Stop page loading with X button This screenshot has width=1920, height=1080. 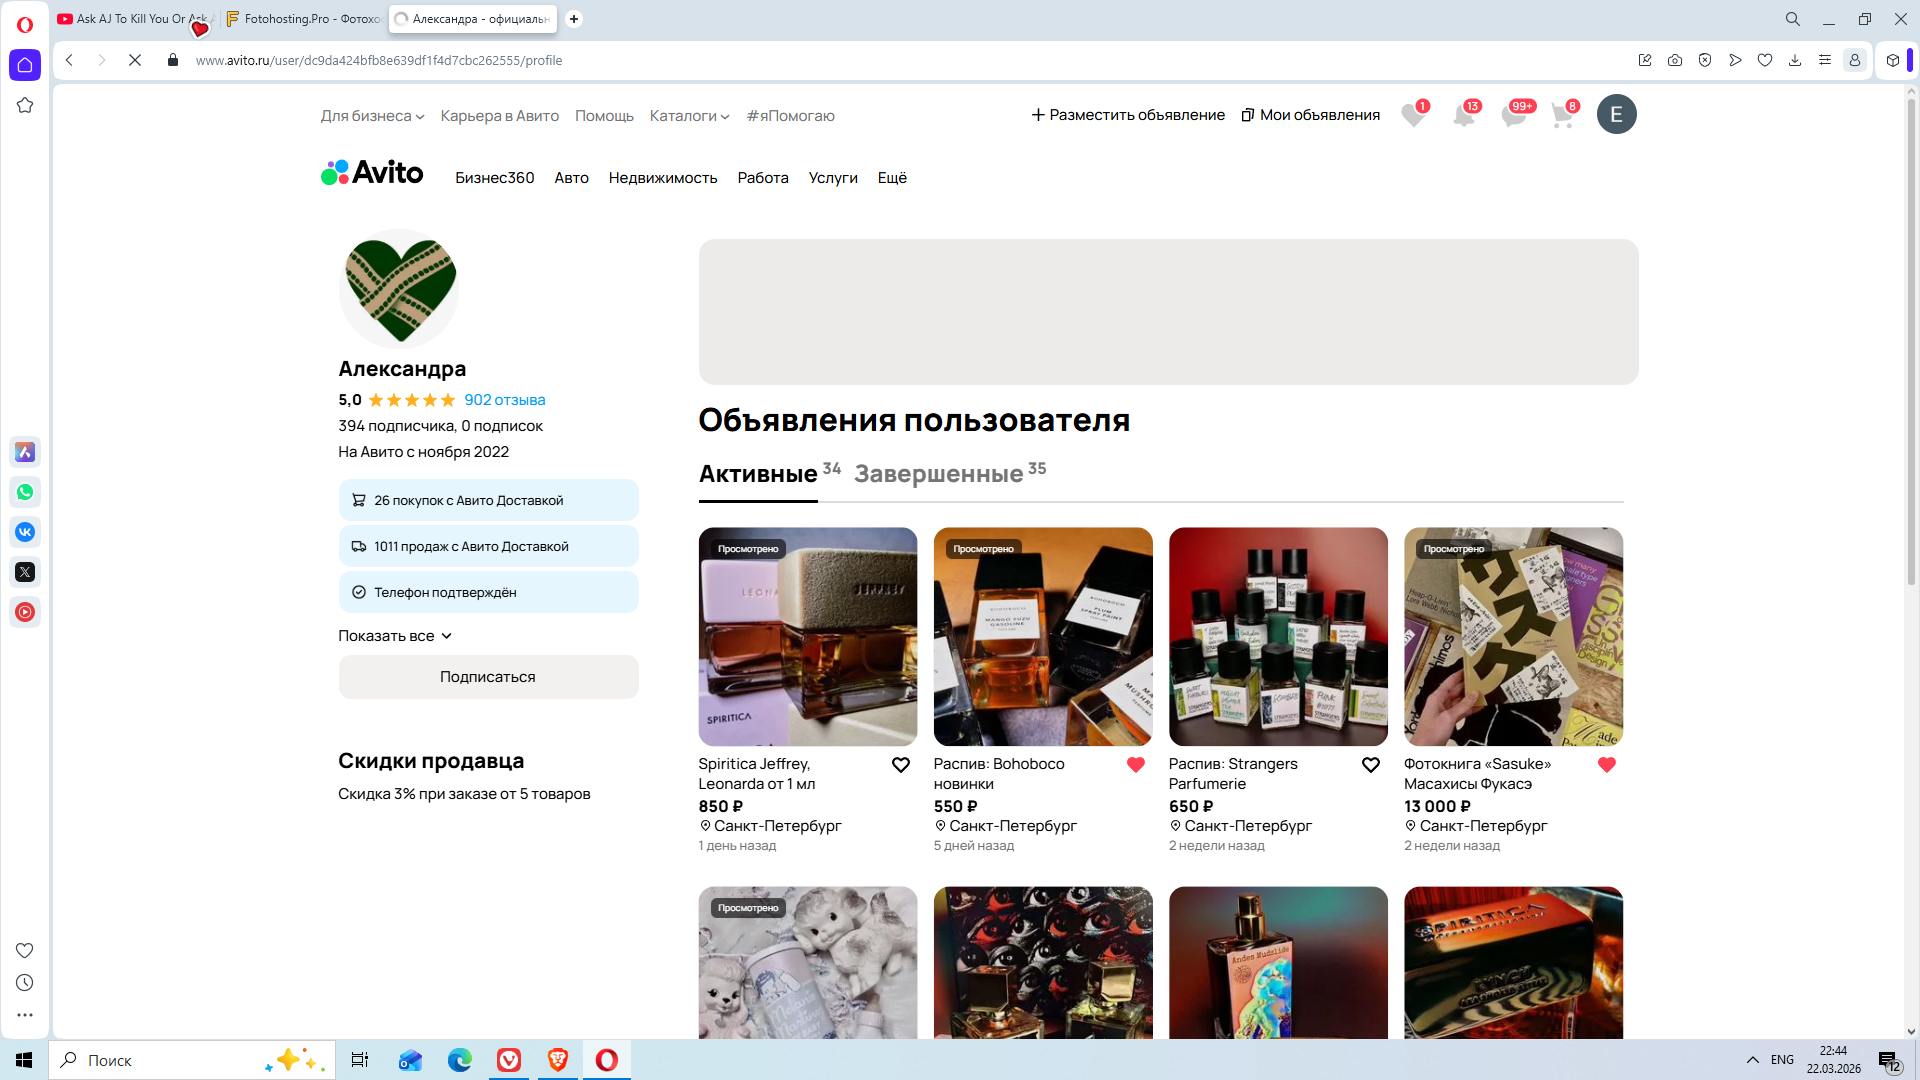click(x=135, y=60)
